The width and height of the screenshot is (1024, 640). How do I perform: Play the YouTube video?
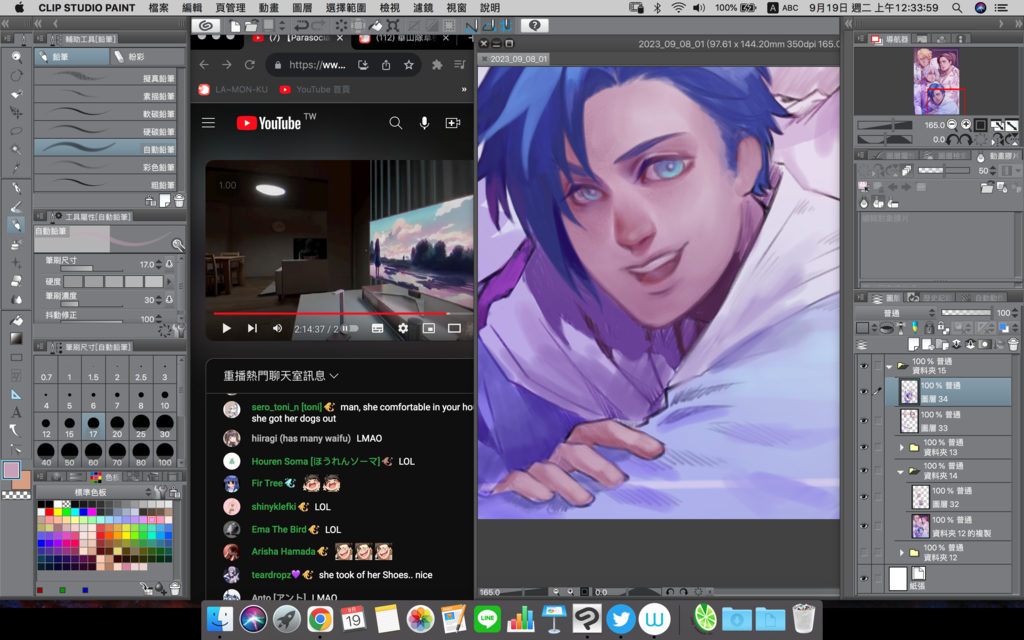coord(226,328)
